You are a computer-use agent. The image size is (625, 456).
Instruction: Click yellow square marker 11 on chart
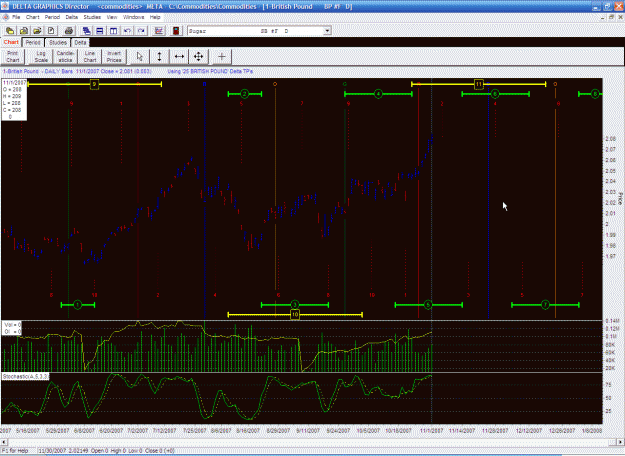tap(479, 84)
